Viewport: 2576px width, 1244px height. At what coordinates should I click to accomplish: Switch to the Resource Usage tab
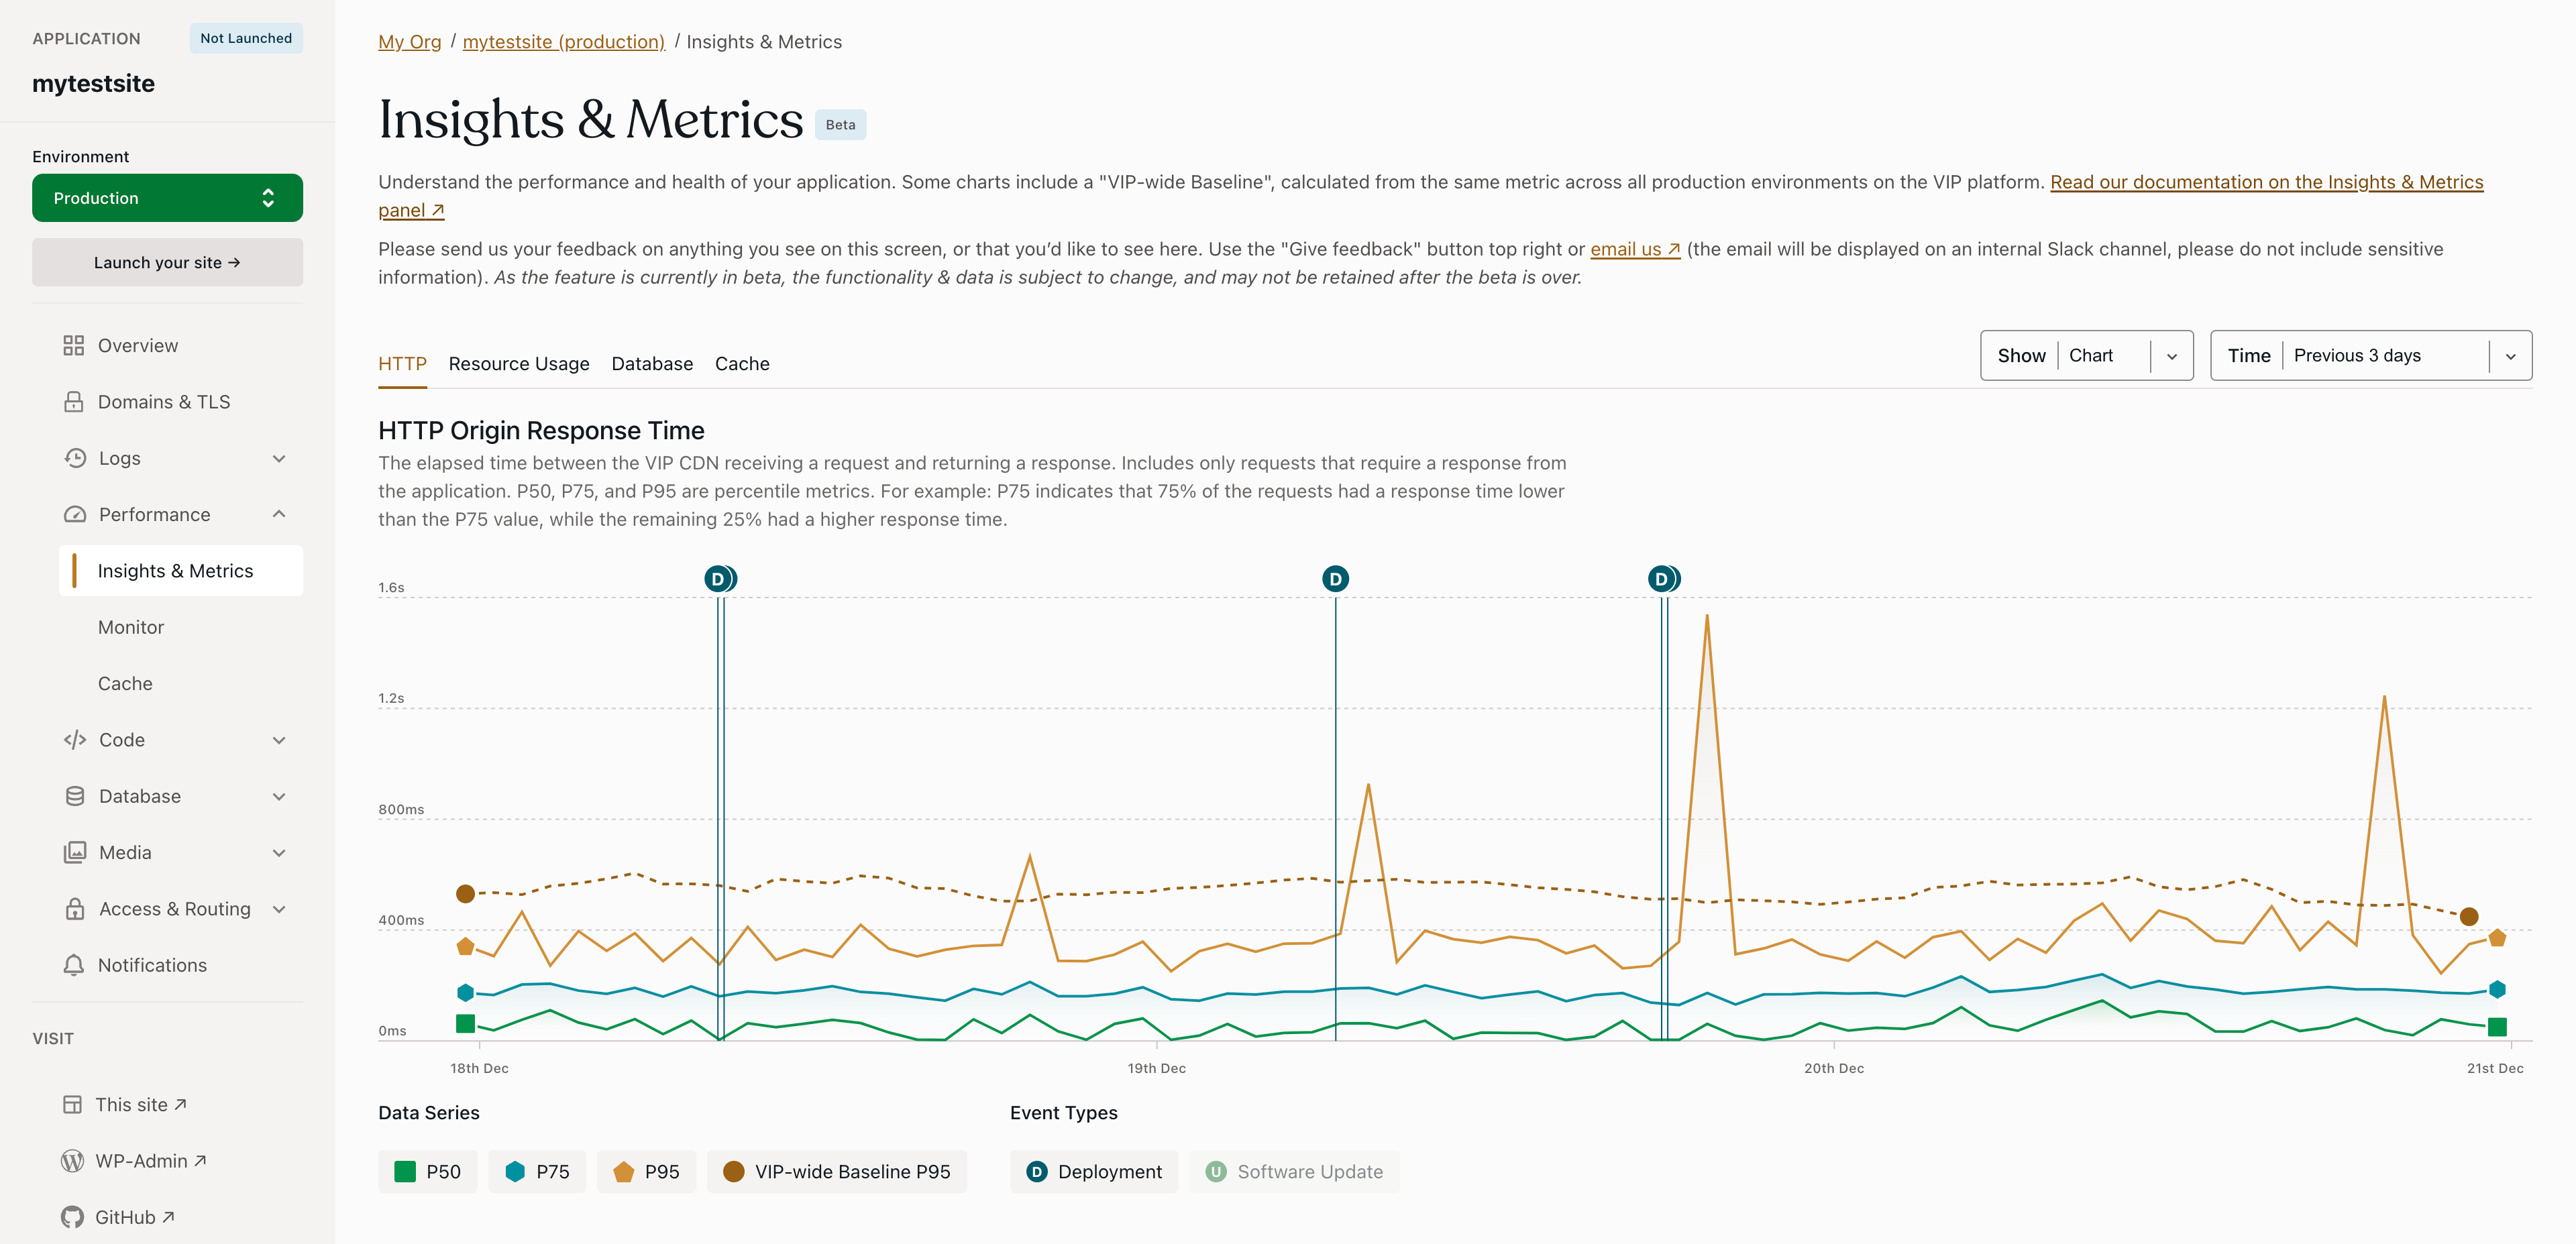[519, 364]
